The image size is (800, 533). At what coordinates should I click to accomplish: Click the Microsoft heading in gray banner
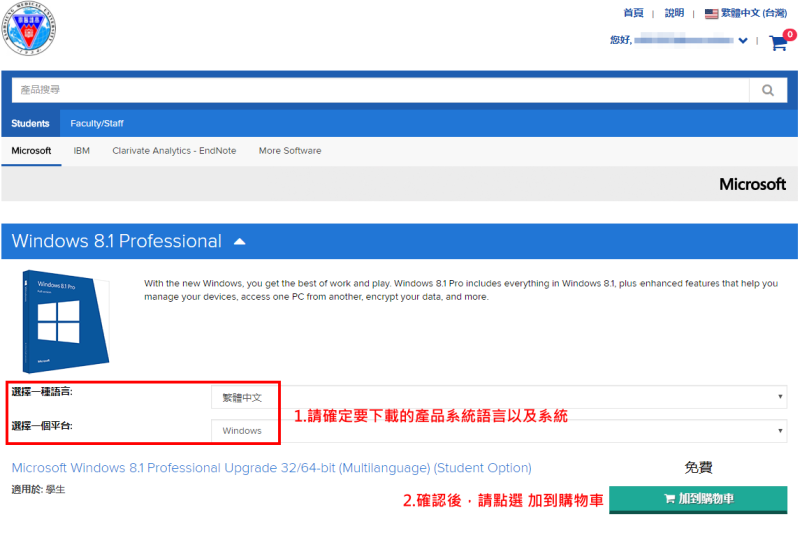(x=752, y=184)
